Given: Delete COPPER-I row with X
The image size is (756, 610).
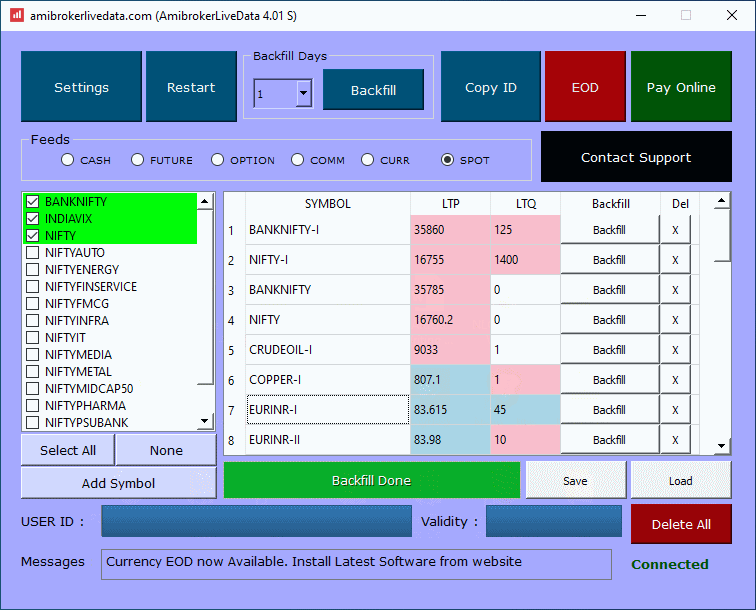Looking at the screenshot, I should 675,380.
